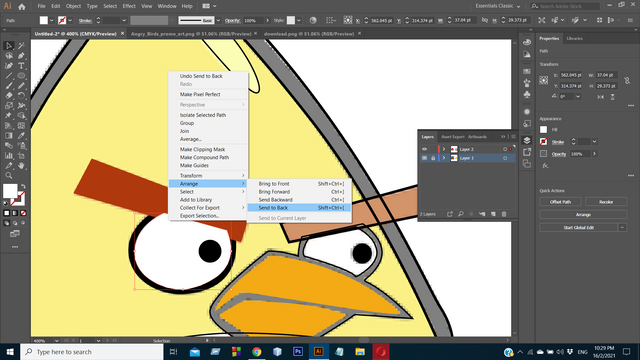Create new layer in Layers panel
Viewport: 640px width, 360px height.
[493, 214]
